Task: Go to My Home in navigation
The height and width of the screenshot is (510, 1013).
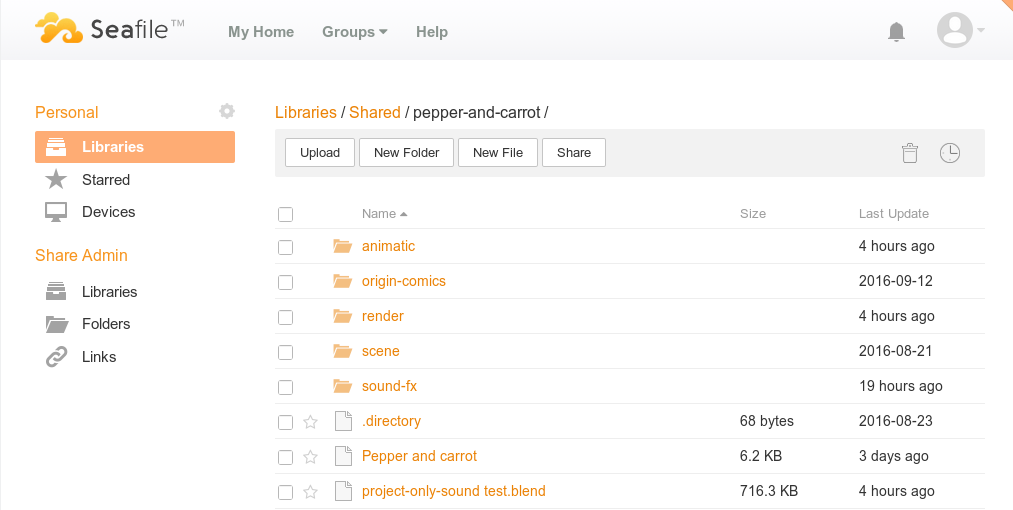Action: point(261,32)
